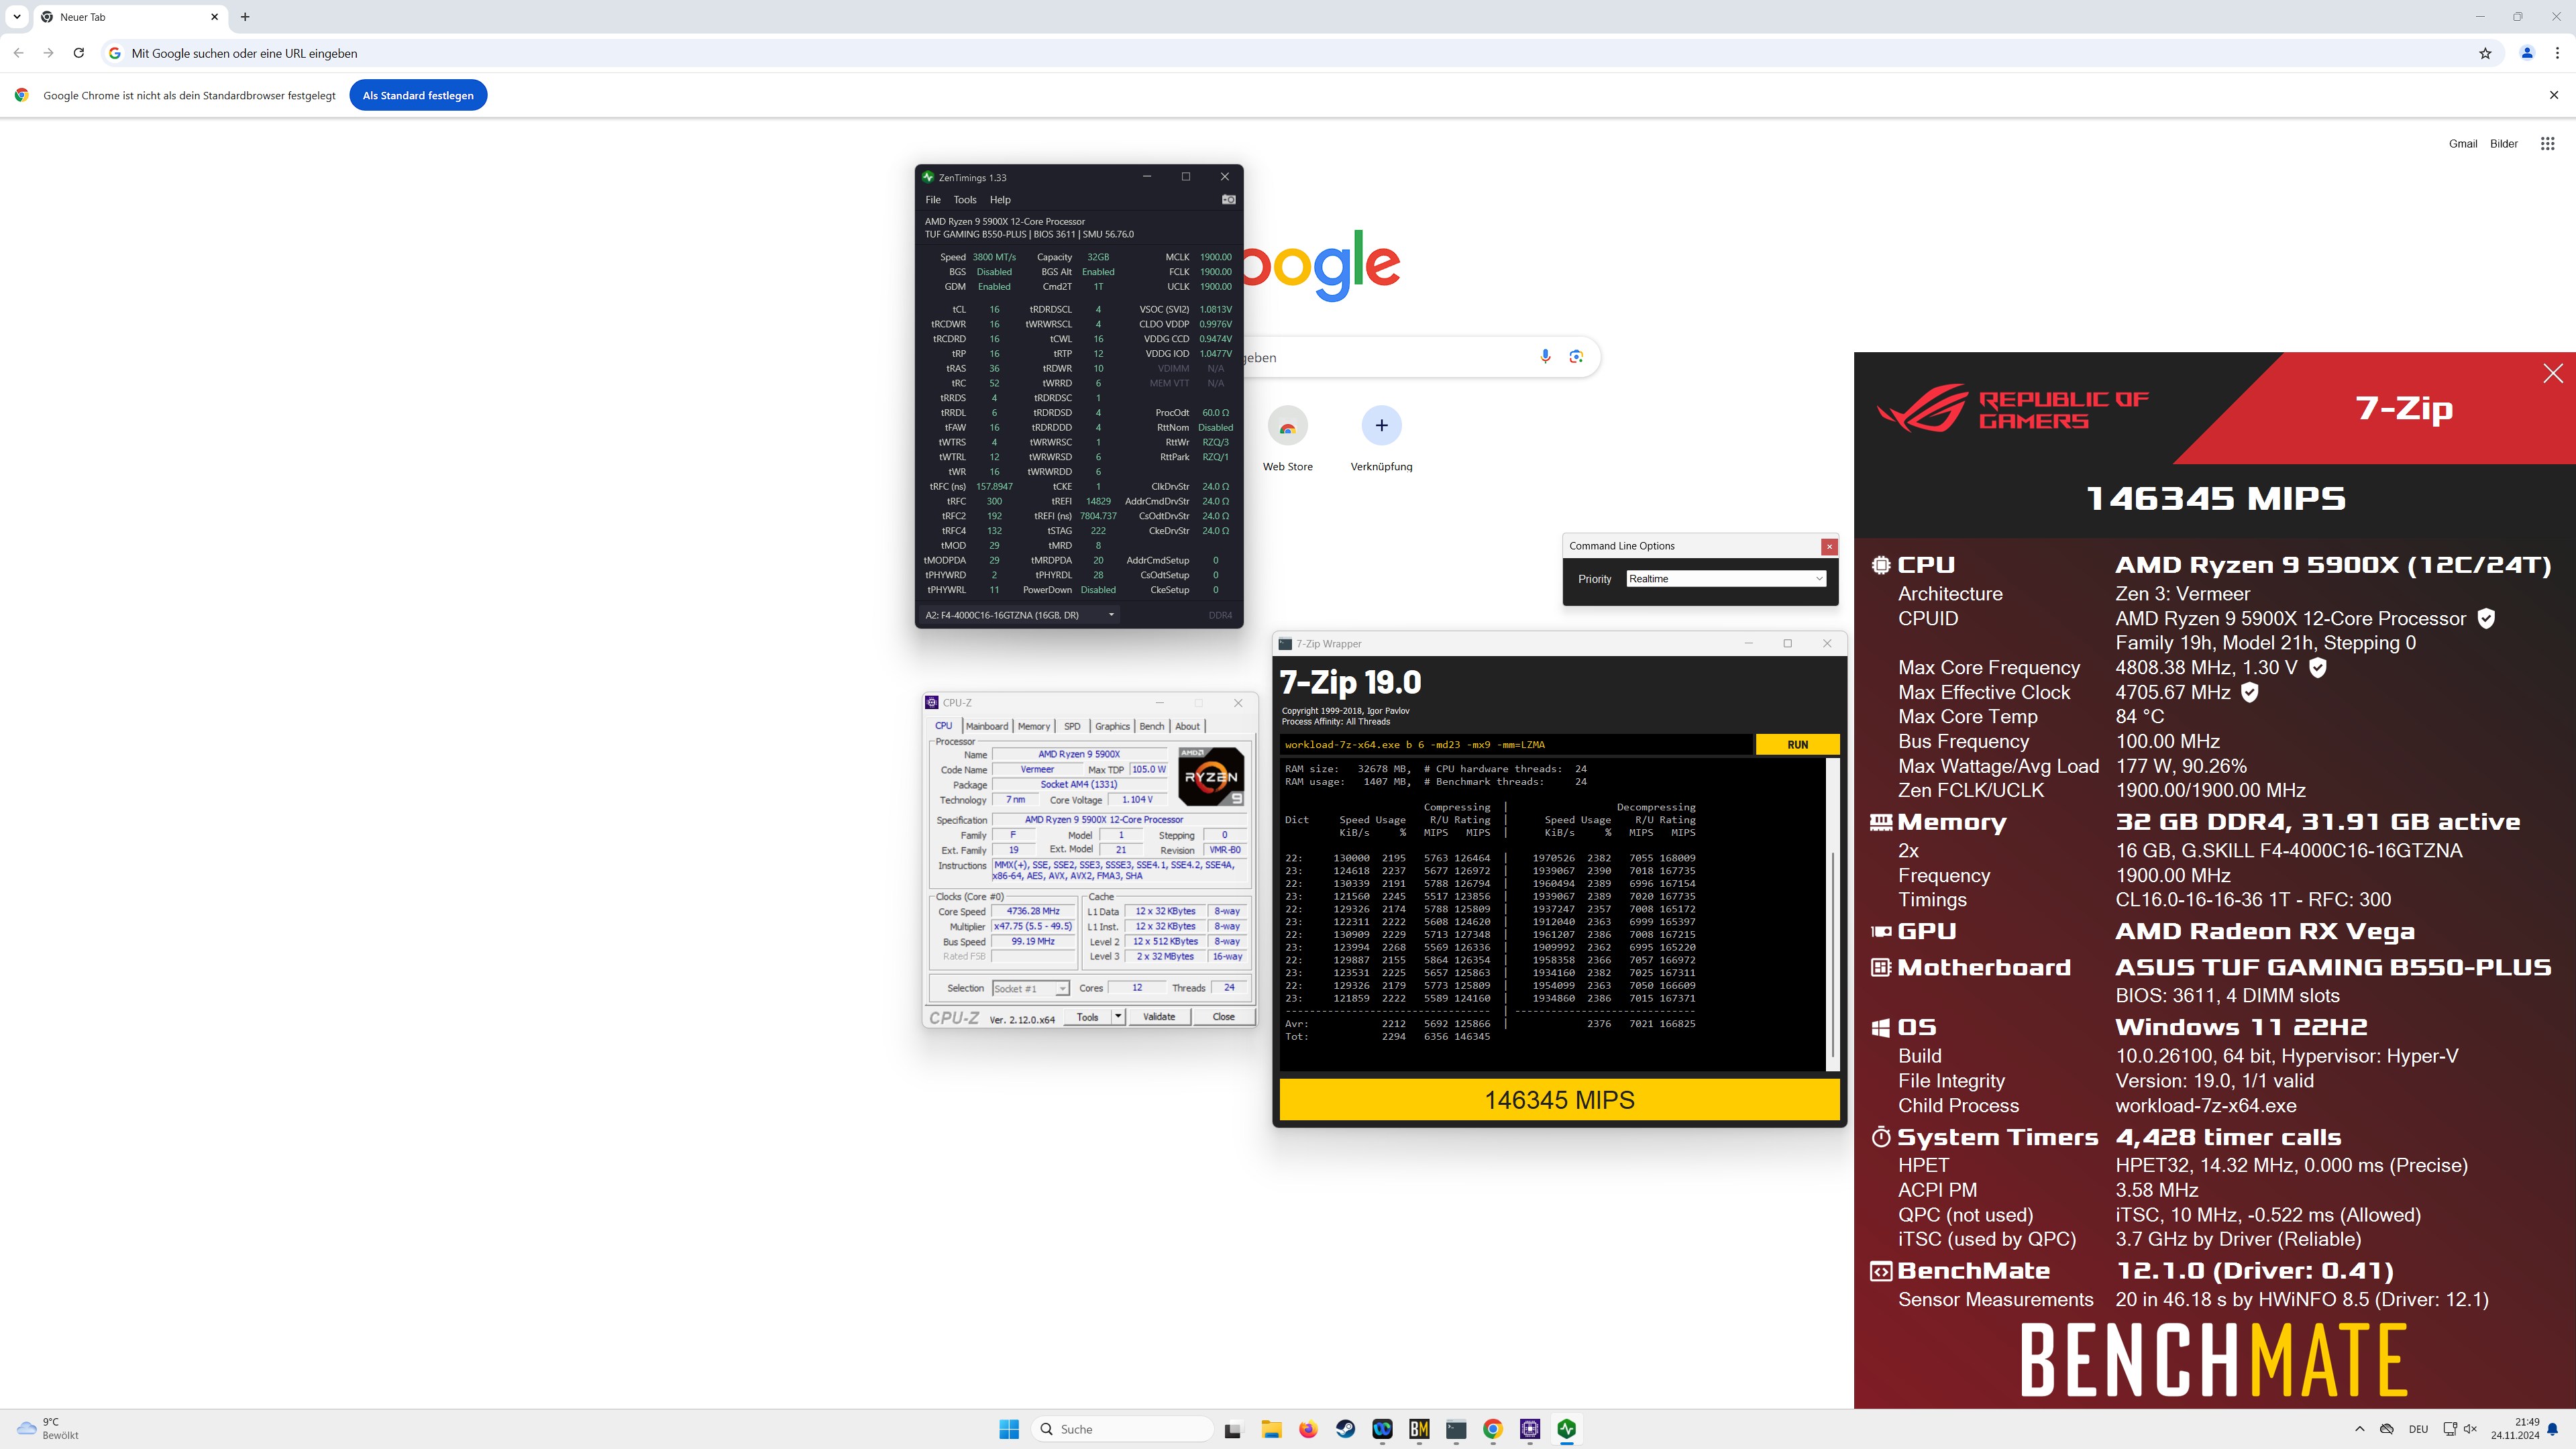Open the Chrome three-dot menu

[x=2558, y=53]
